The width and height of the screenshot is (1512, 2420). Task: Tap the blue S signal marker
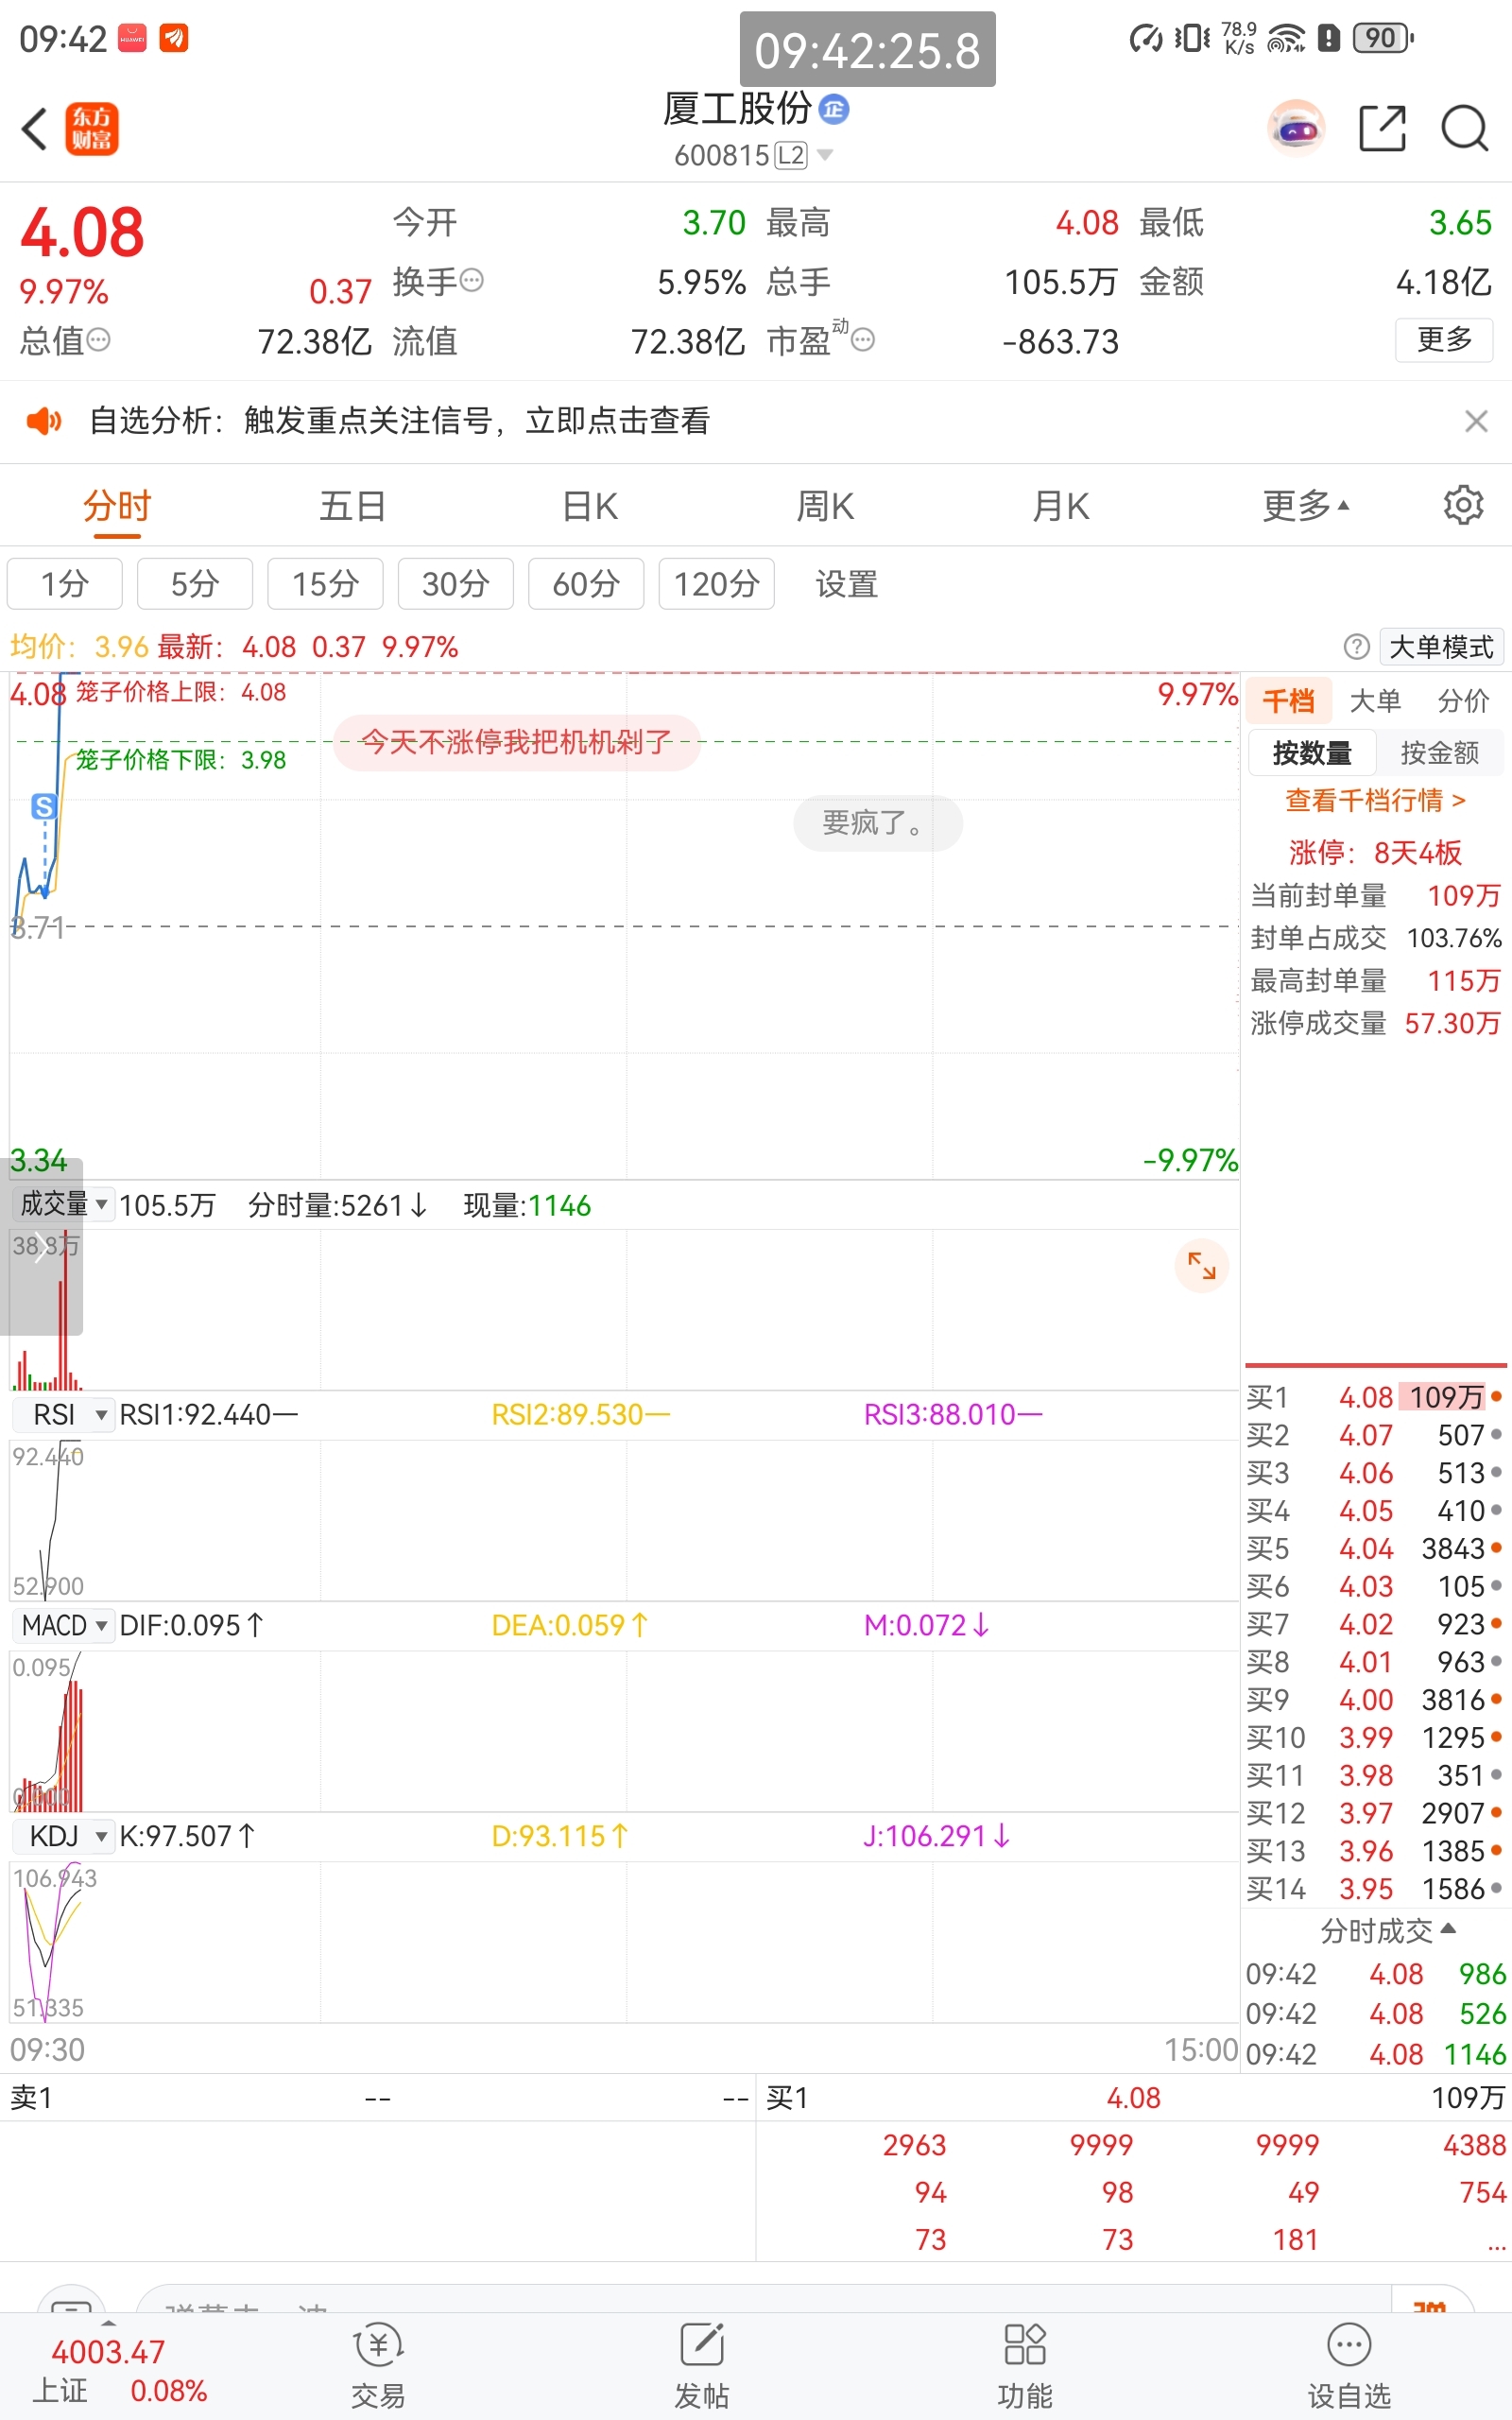[43, 806]
